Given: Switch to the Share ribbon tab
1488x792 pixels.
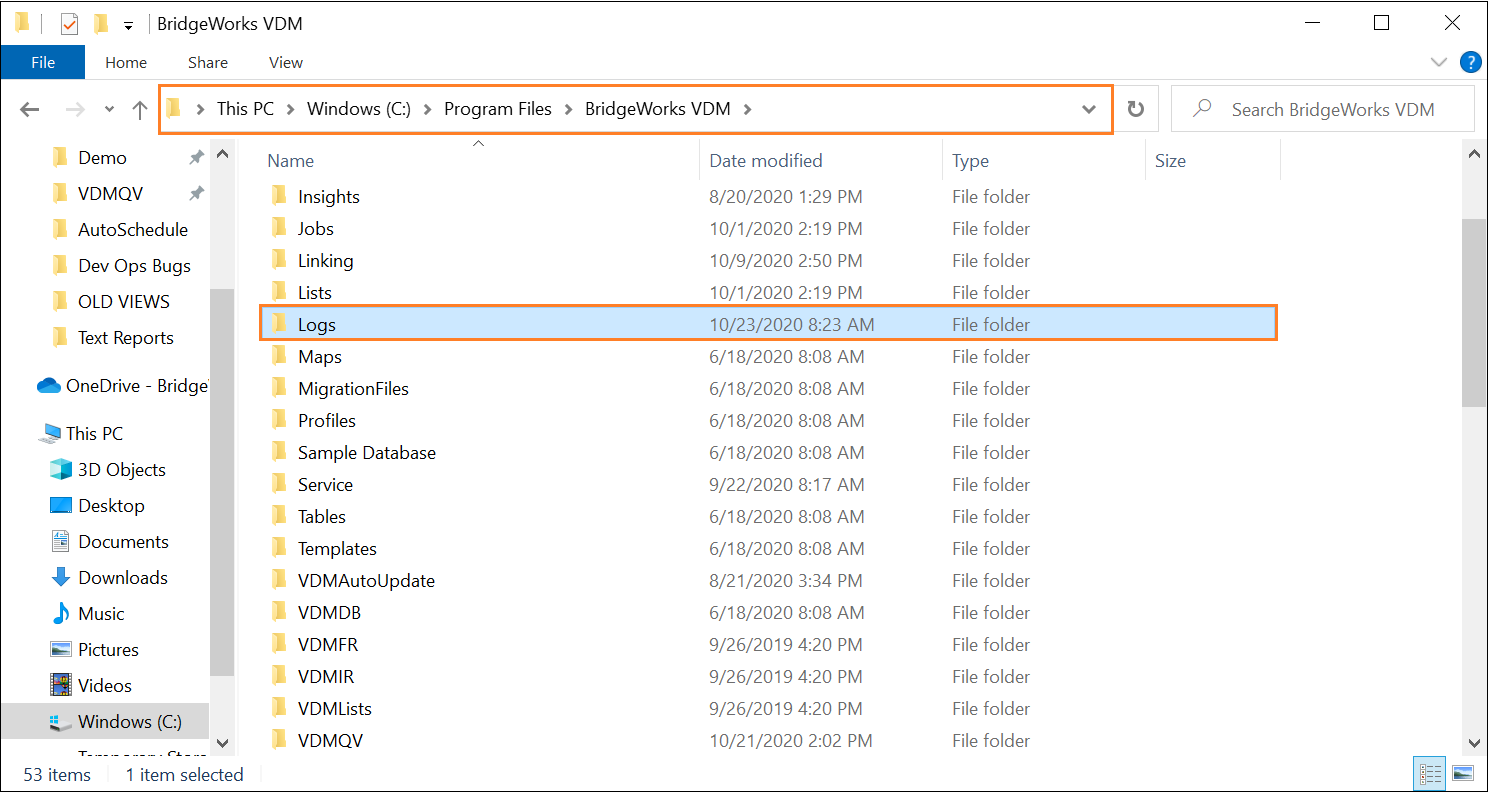Looking at the screenshot, I should coord(208,62).
